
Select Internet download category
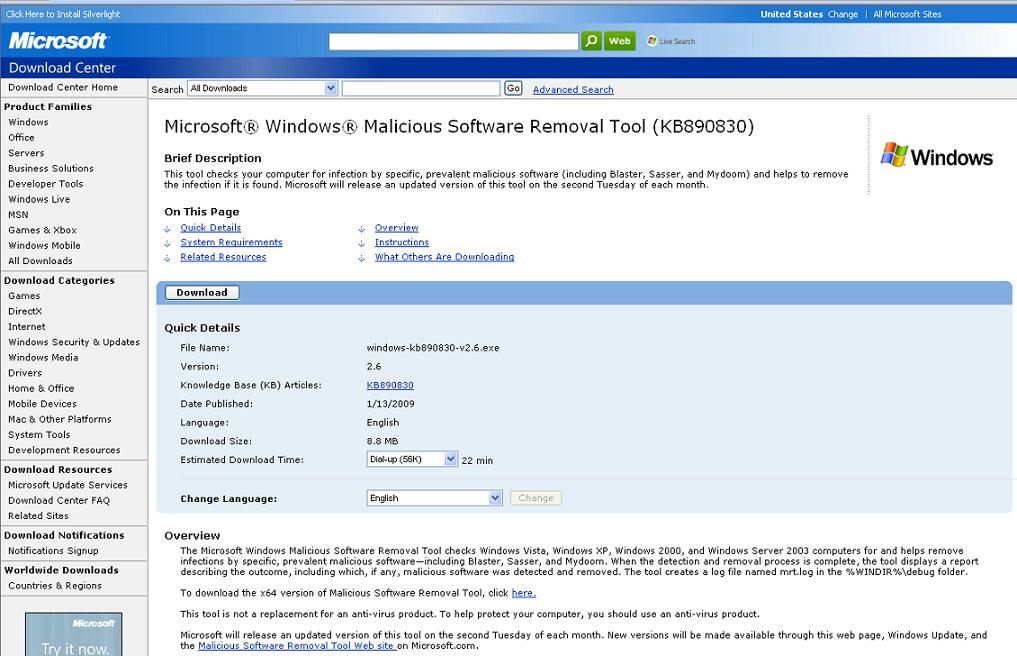point(27,327)
